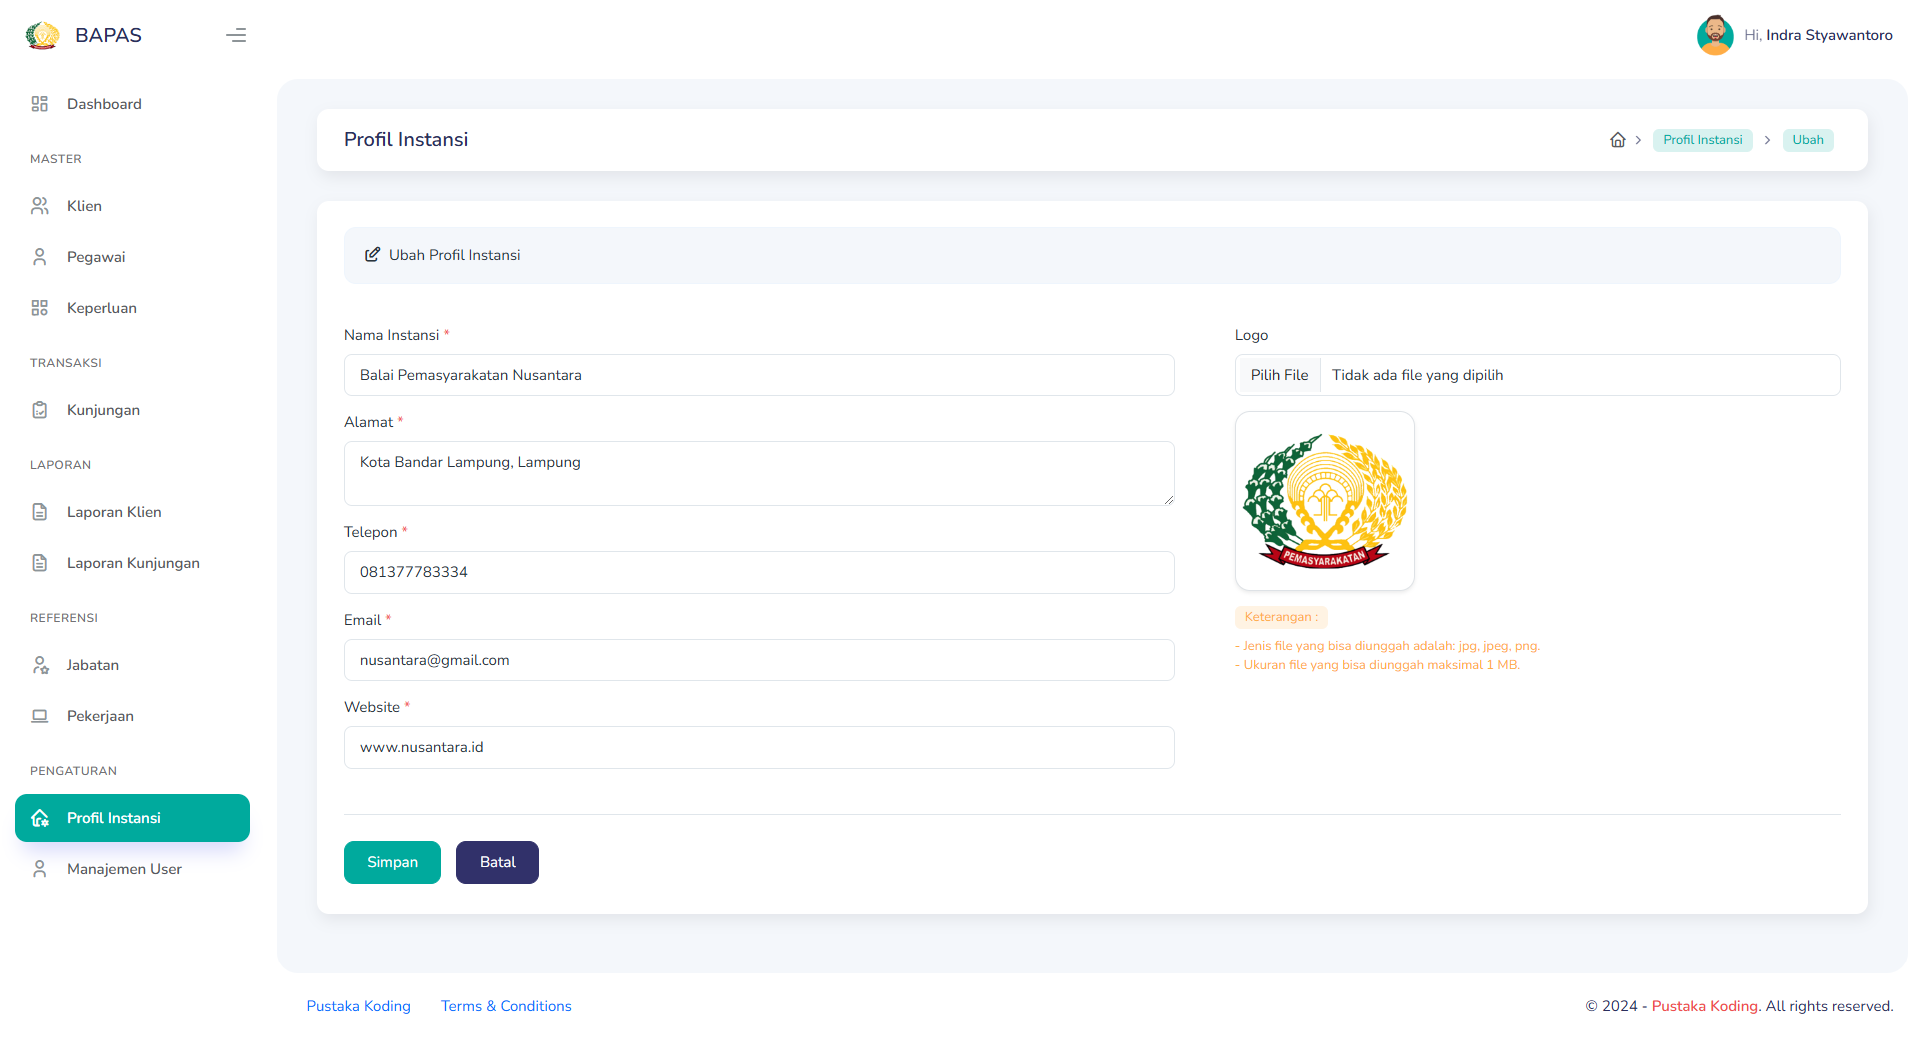Click the Keperluan grid icon
This screenshot has width=1920, height=1041.
(x=40, y=307)
